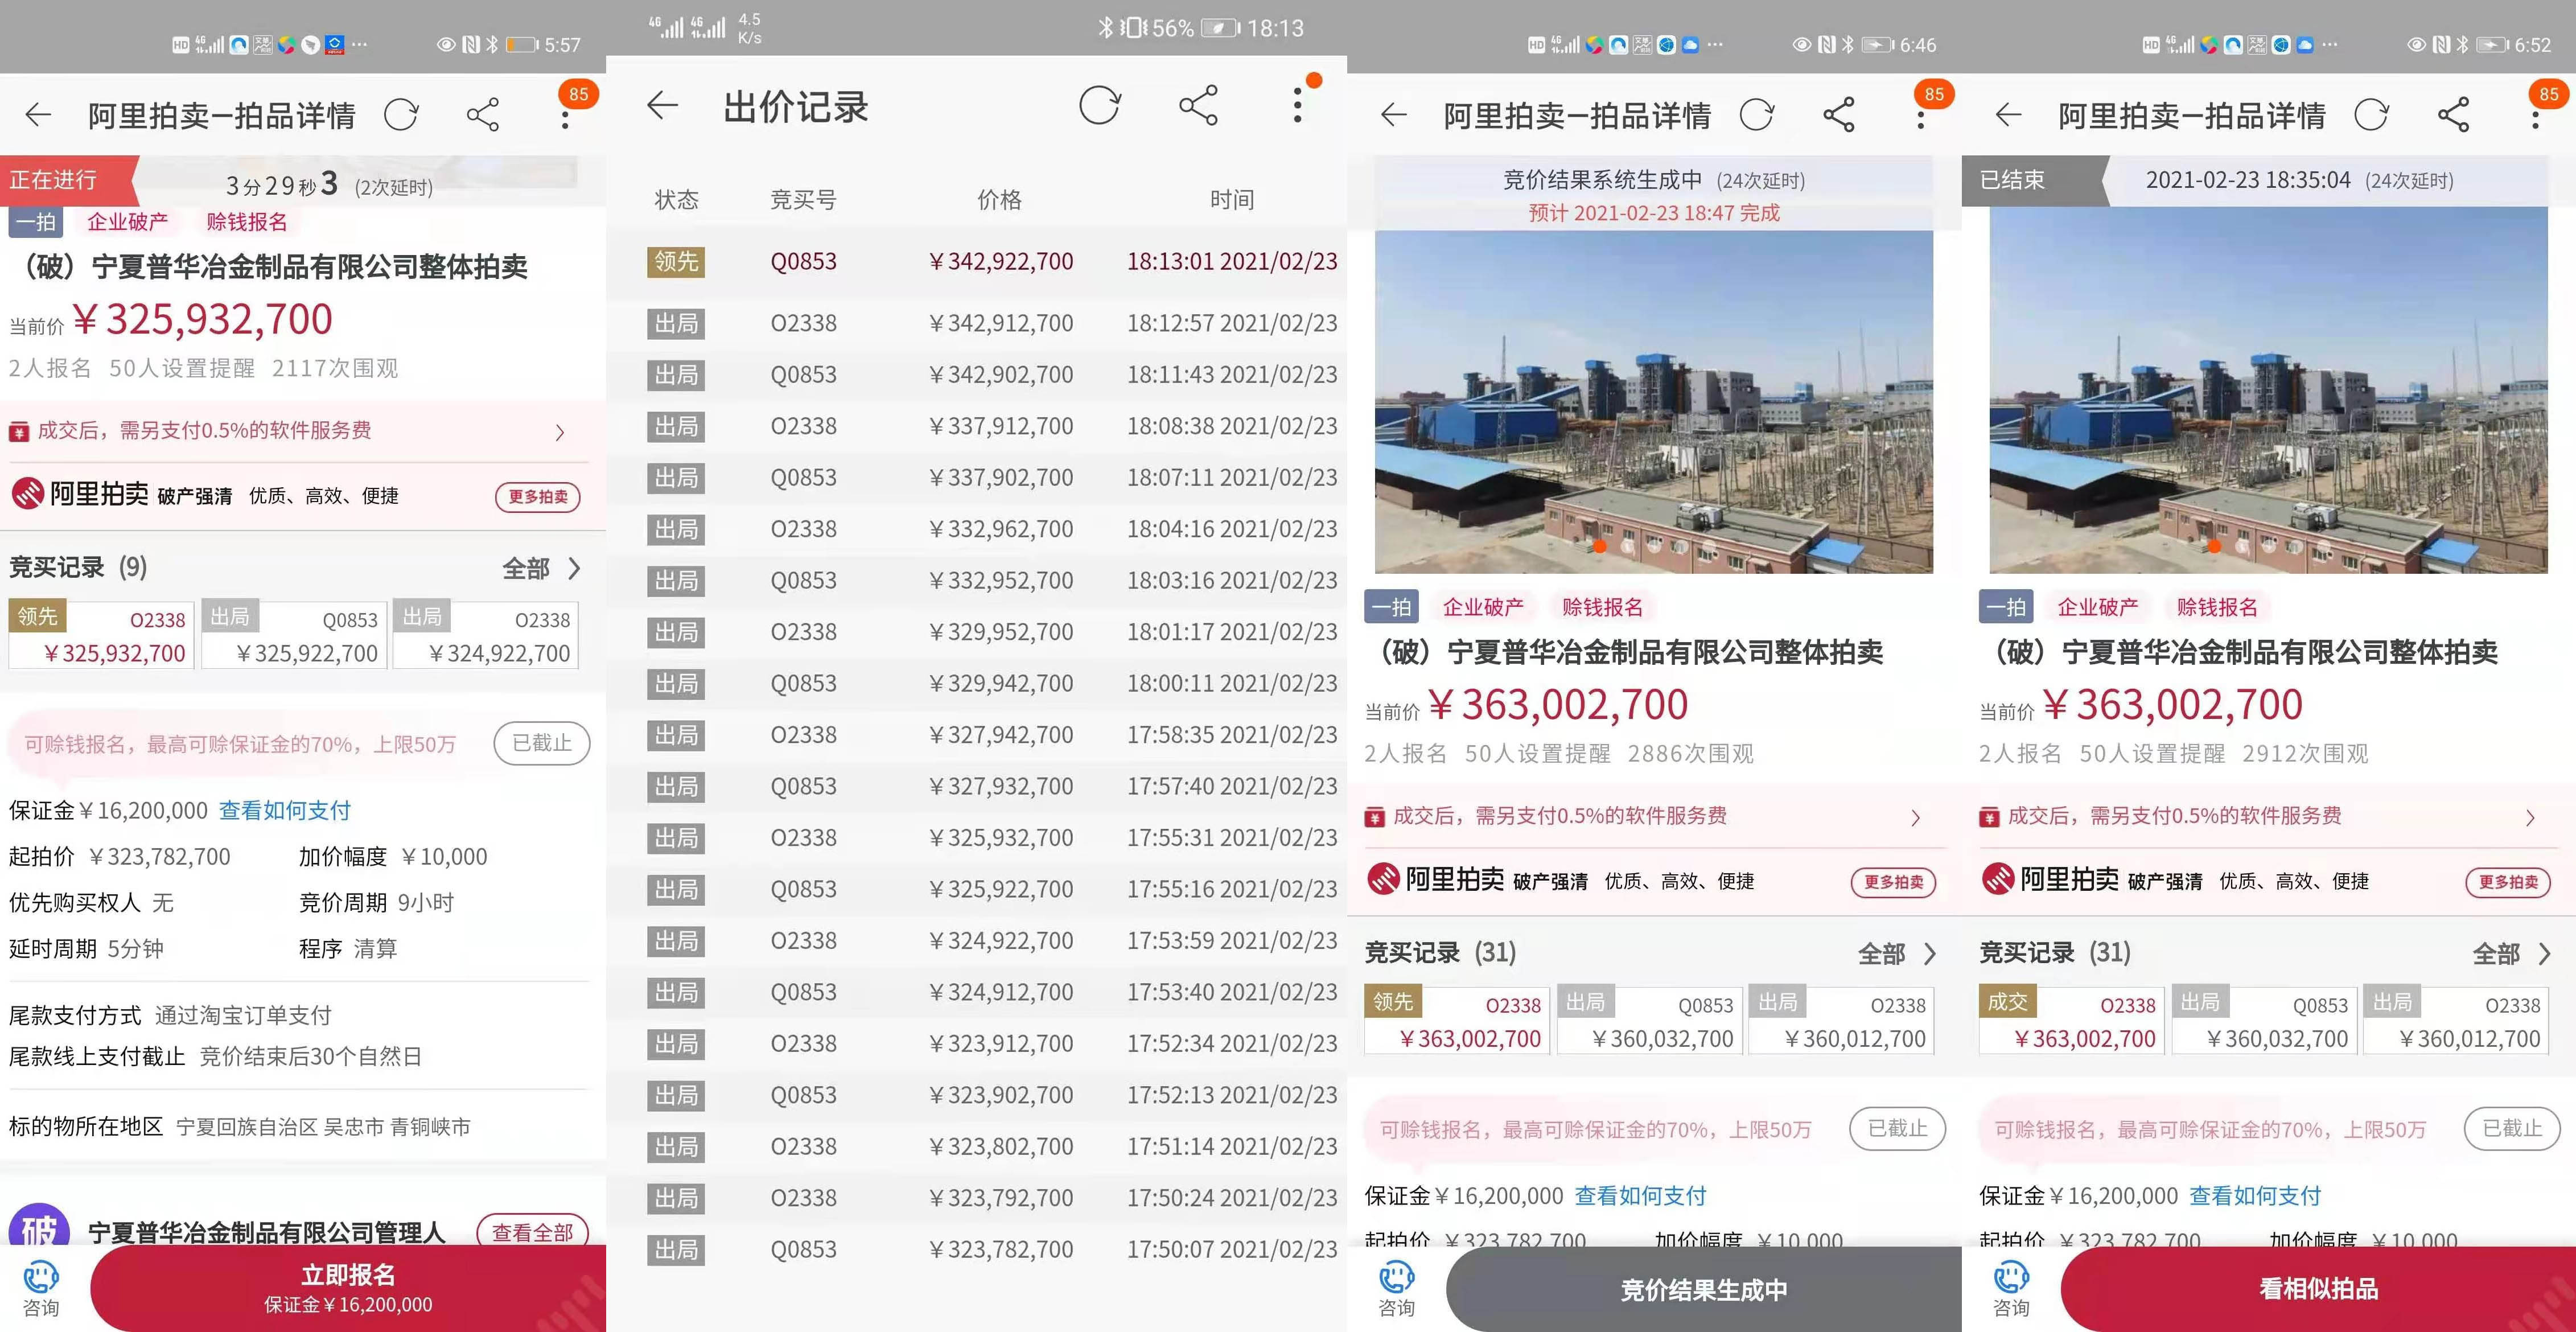Tap share icon in leftmost screen header
This screenshot has height=1332, width=2576.
coord(483,115)
